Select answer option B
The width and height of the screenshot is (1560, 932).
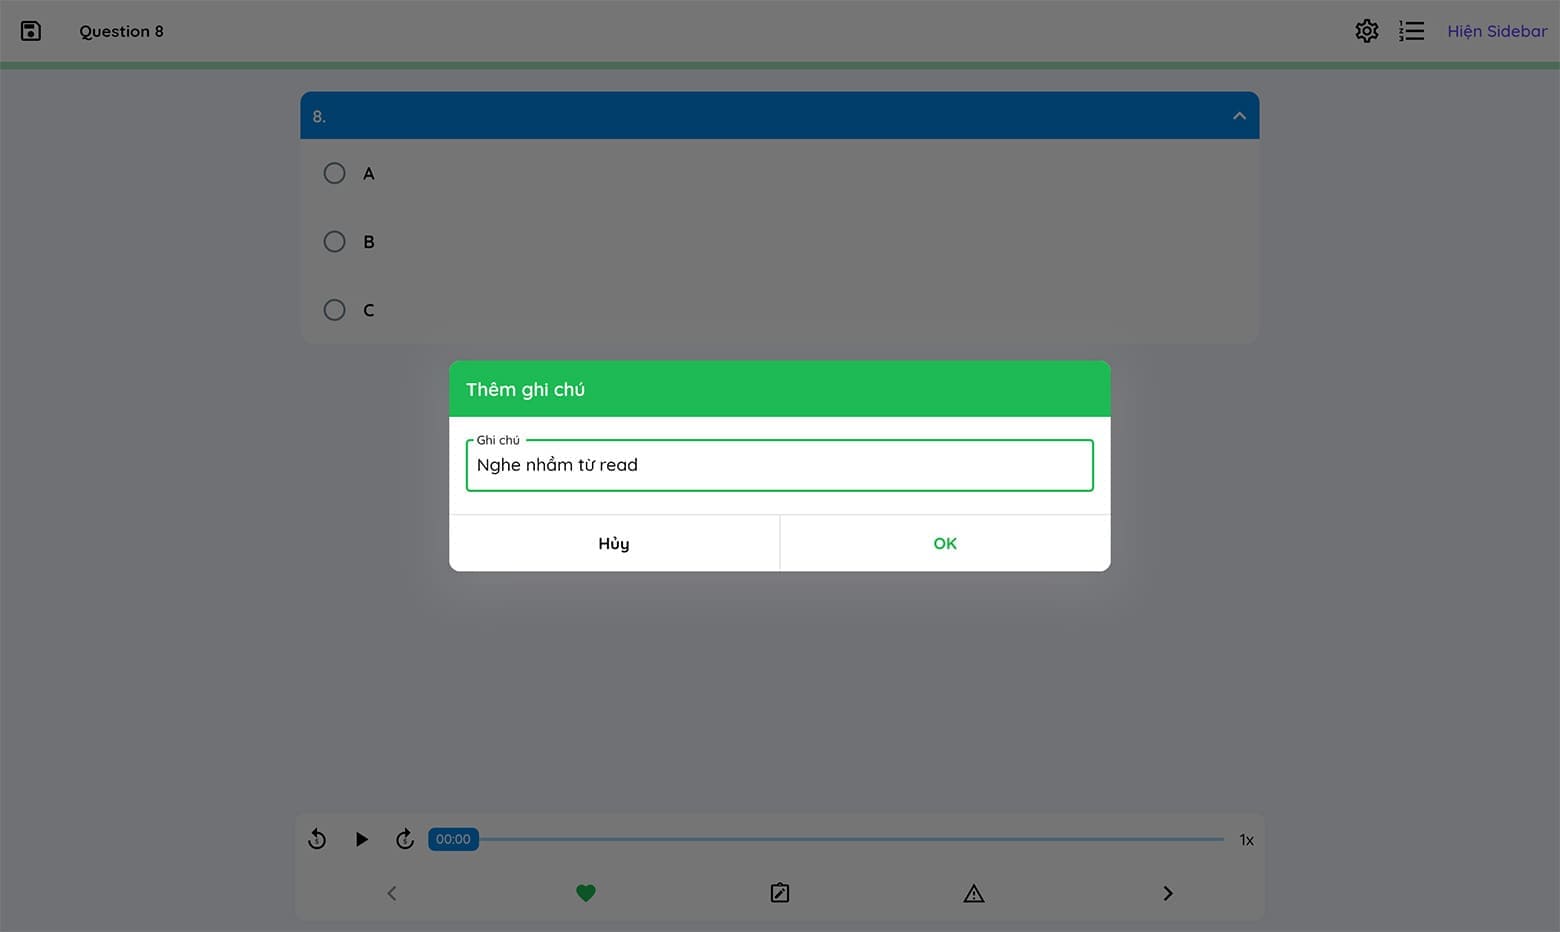(x=335, y=242)
